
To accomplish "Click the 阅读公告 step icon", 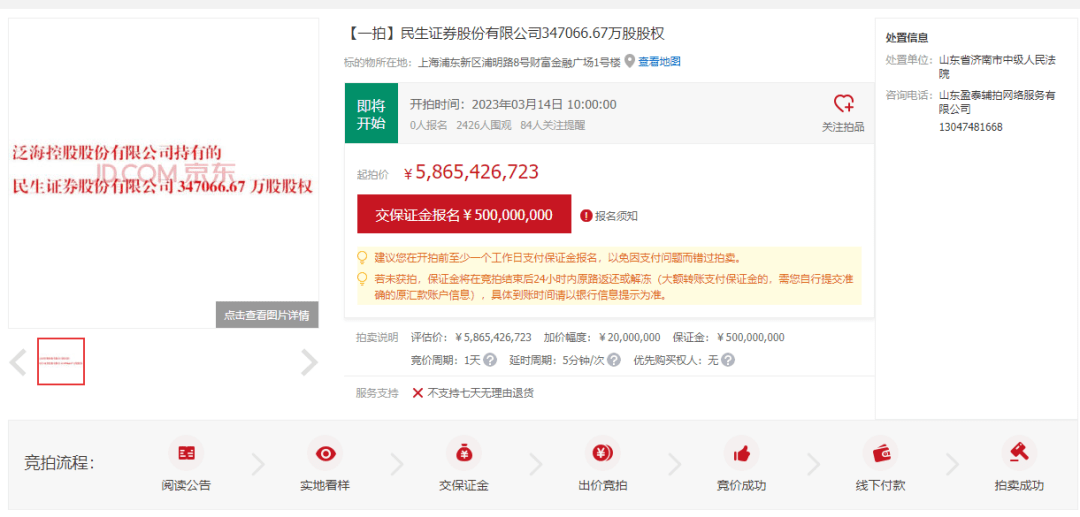I will (x=186, y=453).
